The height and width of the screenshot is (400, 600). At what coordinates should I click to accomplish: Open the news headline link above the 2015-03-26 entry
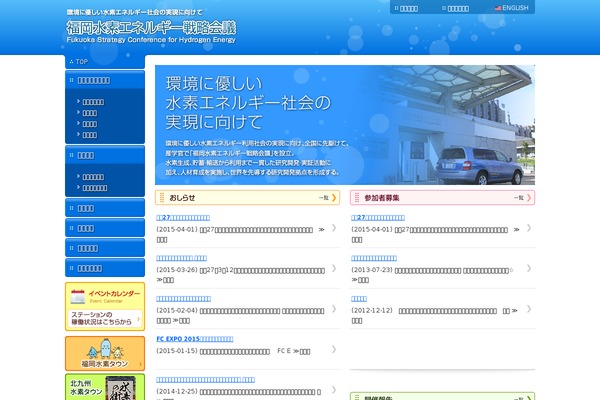(181, 258)
